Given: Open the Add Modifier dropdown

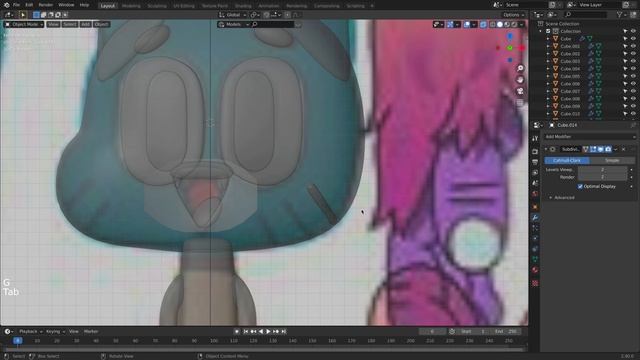Looking at the screenshot, I should (590, 137).
